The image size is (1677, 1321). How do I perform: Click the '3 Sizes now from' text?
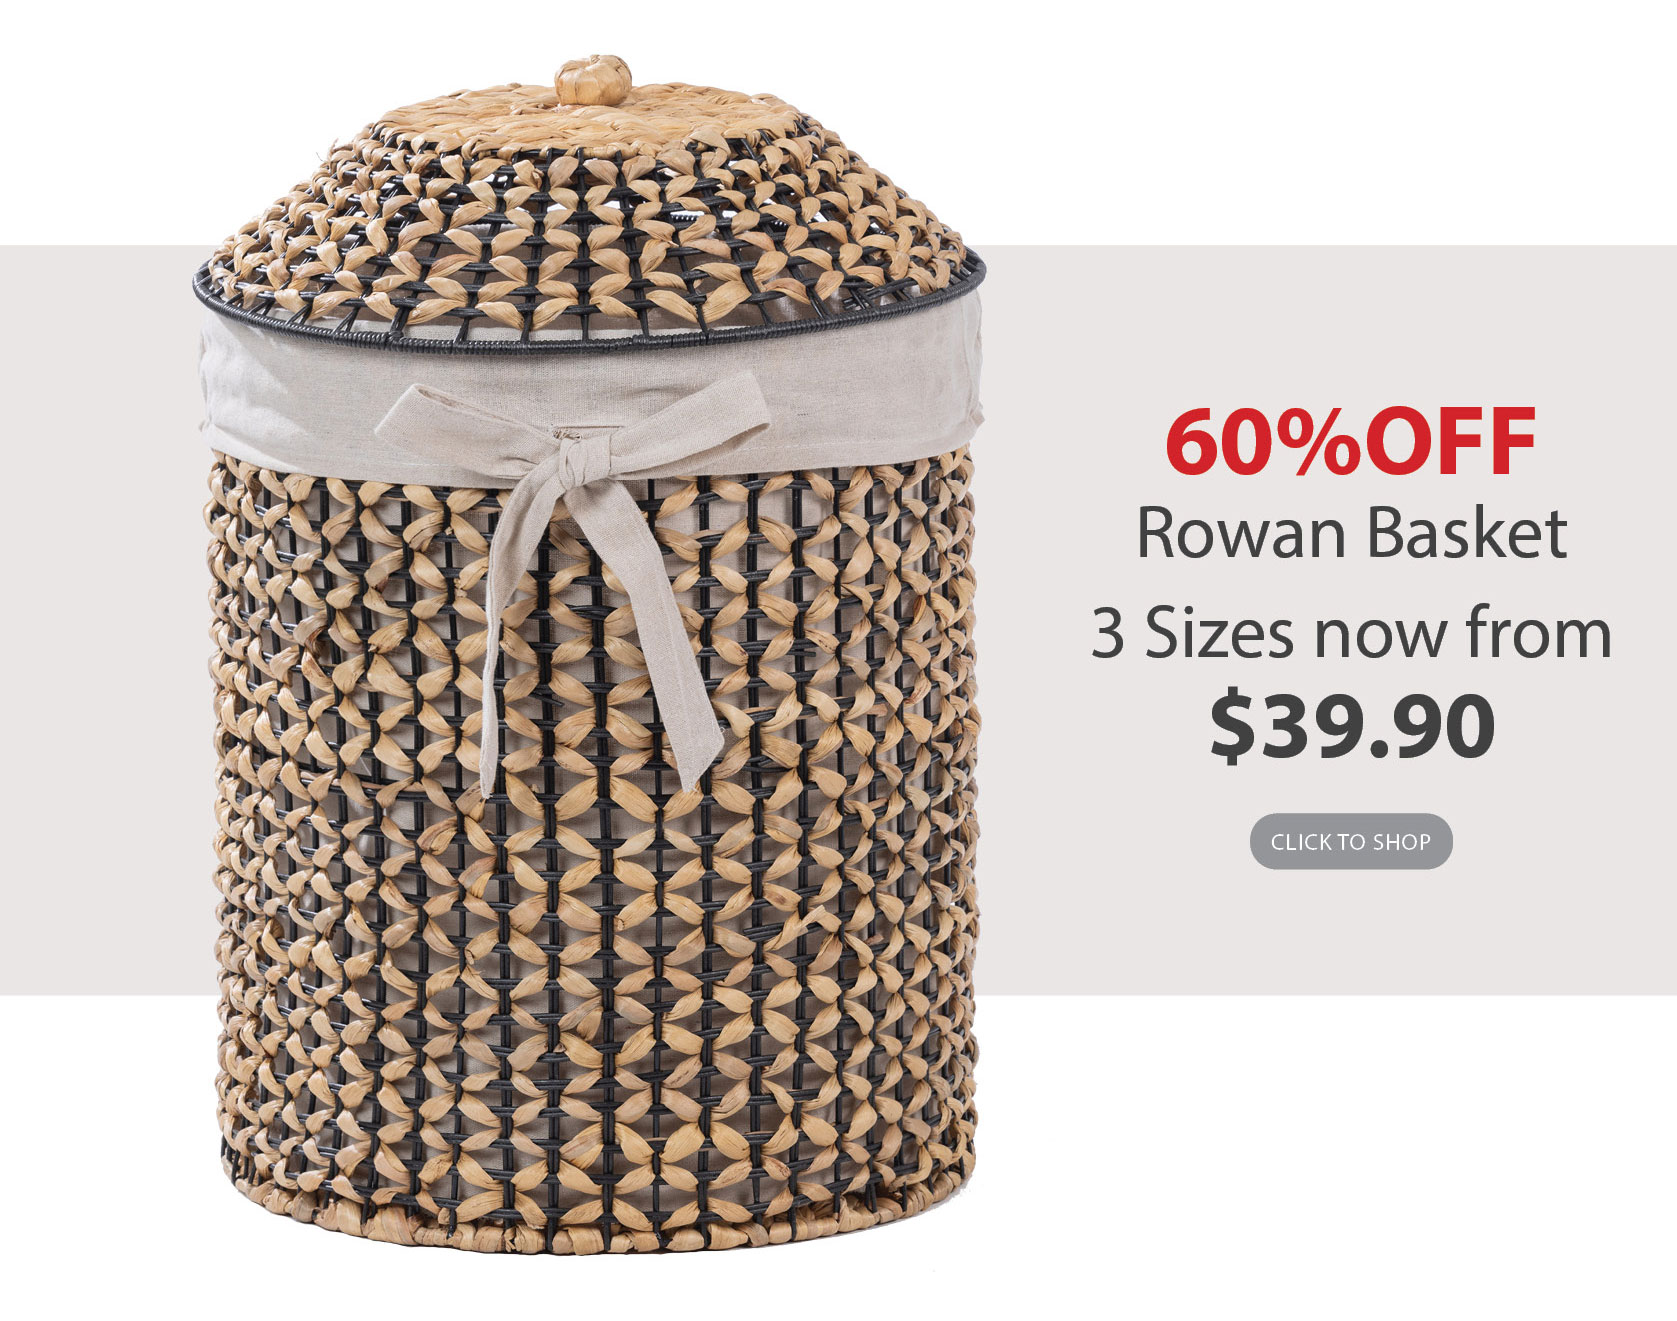(1351, 634)
